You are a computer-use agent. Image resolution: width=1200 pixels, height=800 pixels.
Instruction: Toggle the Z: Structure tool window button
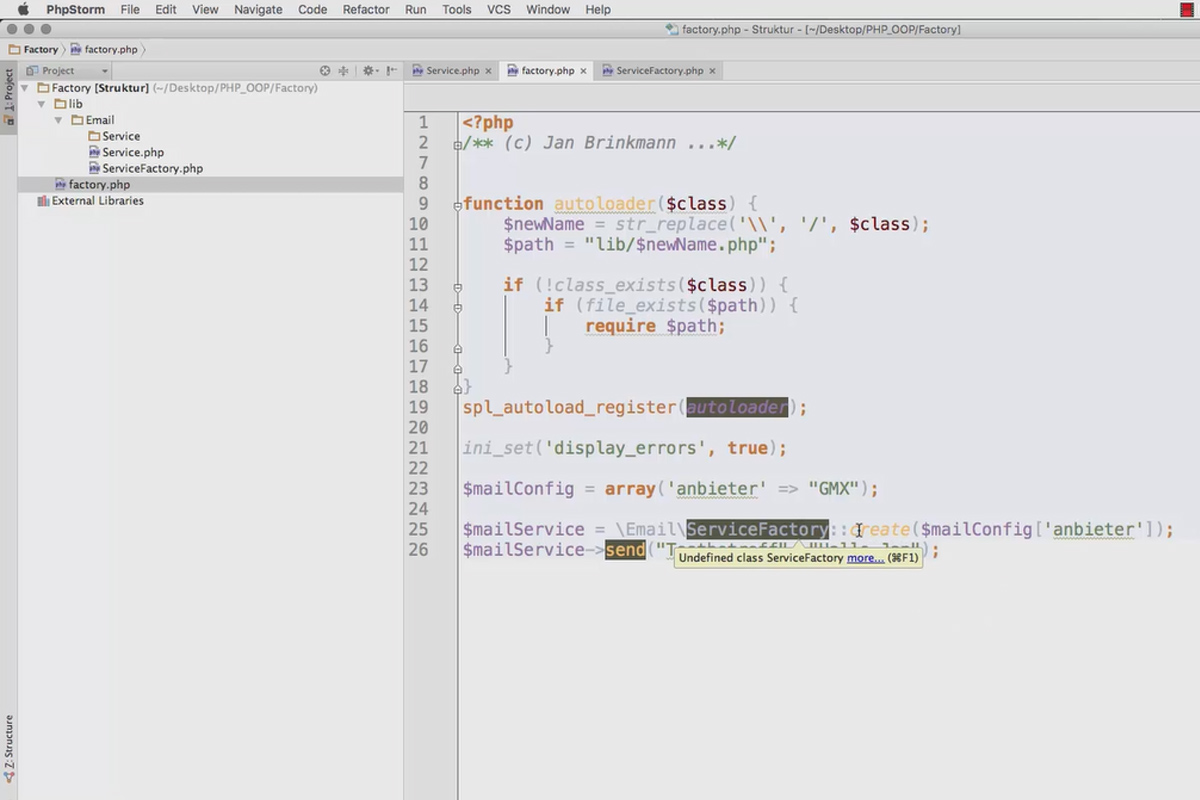click(x=8, y=748)
